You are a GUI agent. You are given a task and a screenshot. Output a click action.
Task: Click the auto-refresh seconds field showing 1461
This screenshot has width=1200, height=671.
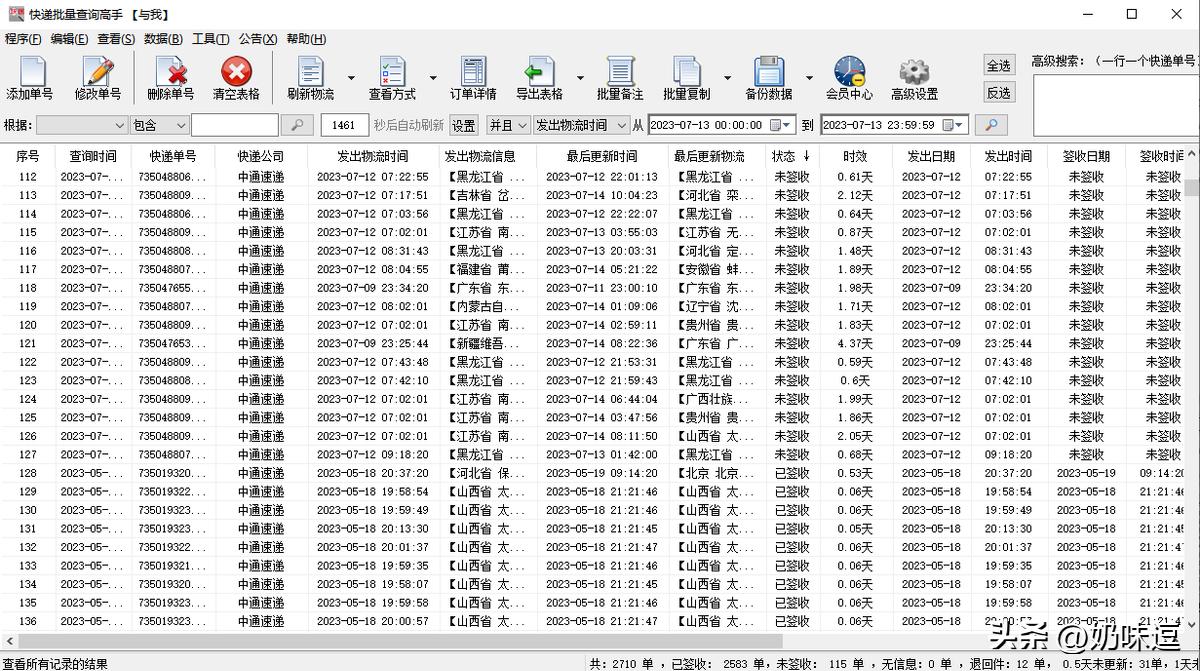[344, 125]
